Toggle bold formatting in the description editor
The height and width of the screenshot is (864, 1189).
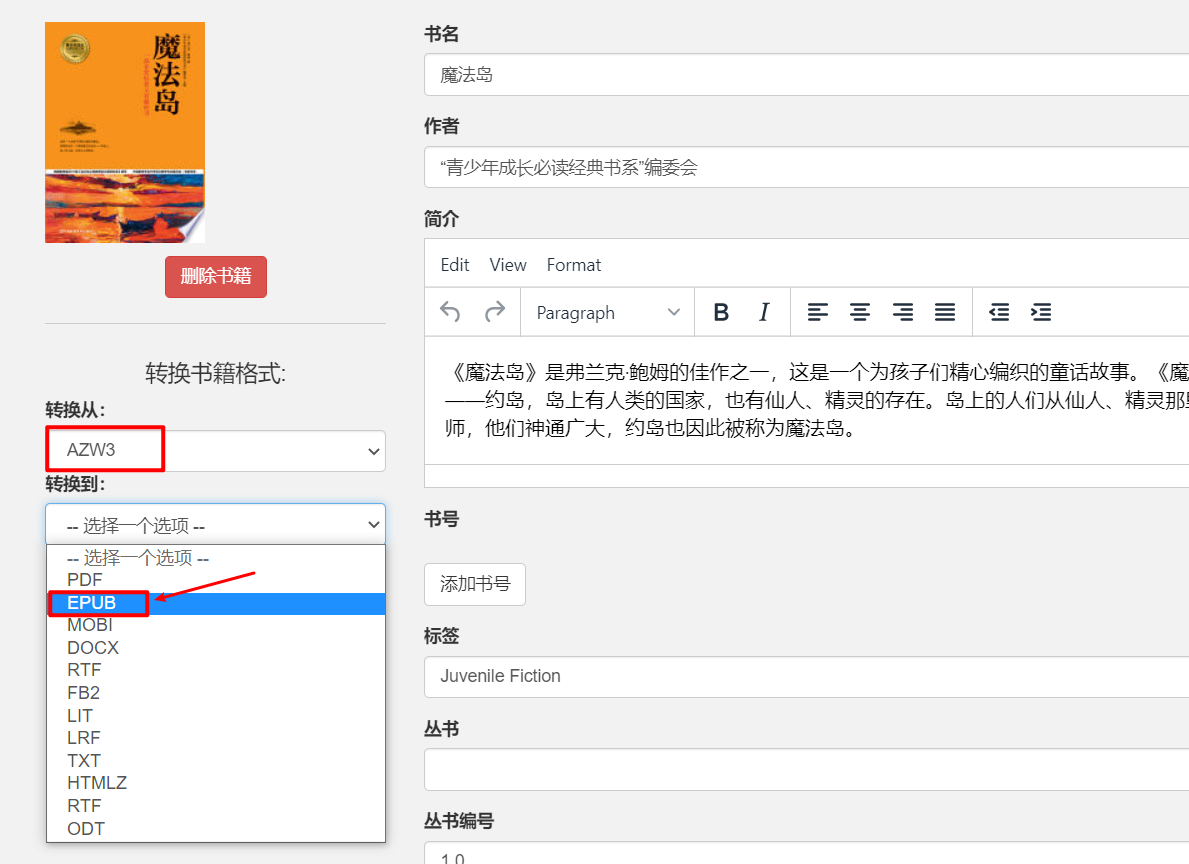(721, 312)
